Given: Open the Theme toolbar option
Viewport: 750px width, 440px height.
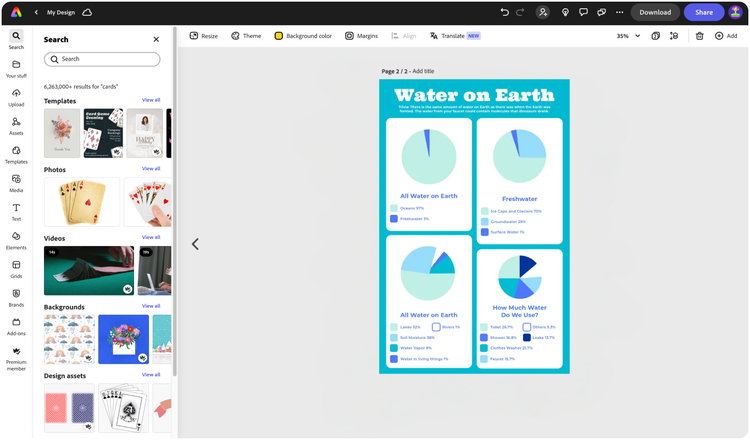Looking at the screenshot, I should tap(246, 36).
